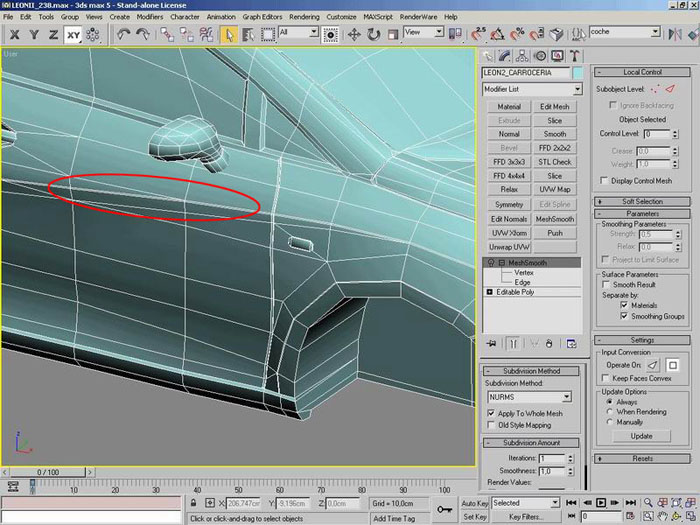Open the Modifiers menu
700x525 pixels.
pos(150,17)
